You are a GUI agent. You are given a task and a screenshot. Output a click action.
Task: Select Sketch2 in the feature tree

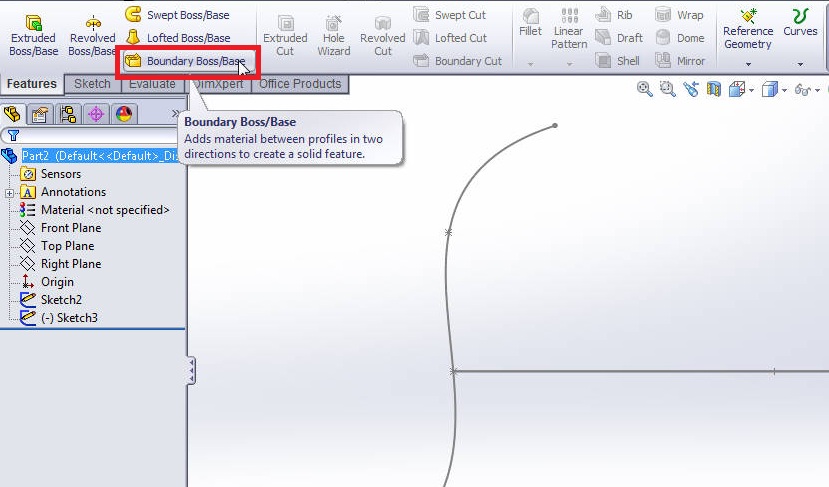pos(61,300)
